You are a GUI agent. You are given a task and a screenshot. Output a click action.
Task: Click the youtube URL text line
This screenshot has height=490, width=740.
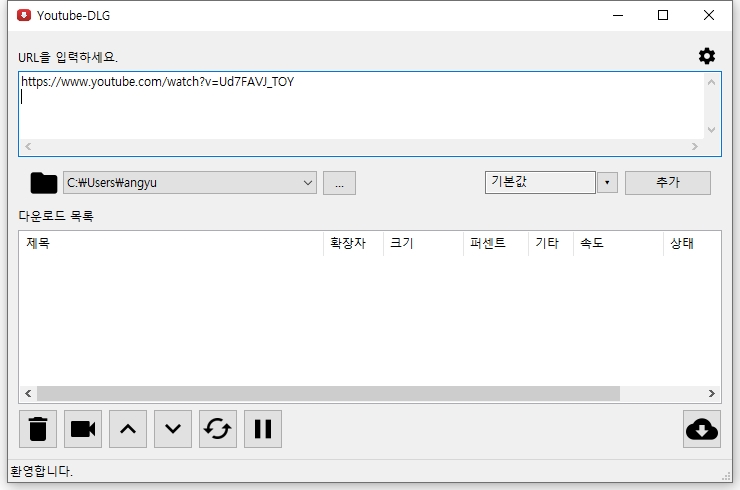158,82
